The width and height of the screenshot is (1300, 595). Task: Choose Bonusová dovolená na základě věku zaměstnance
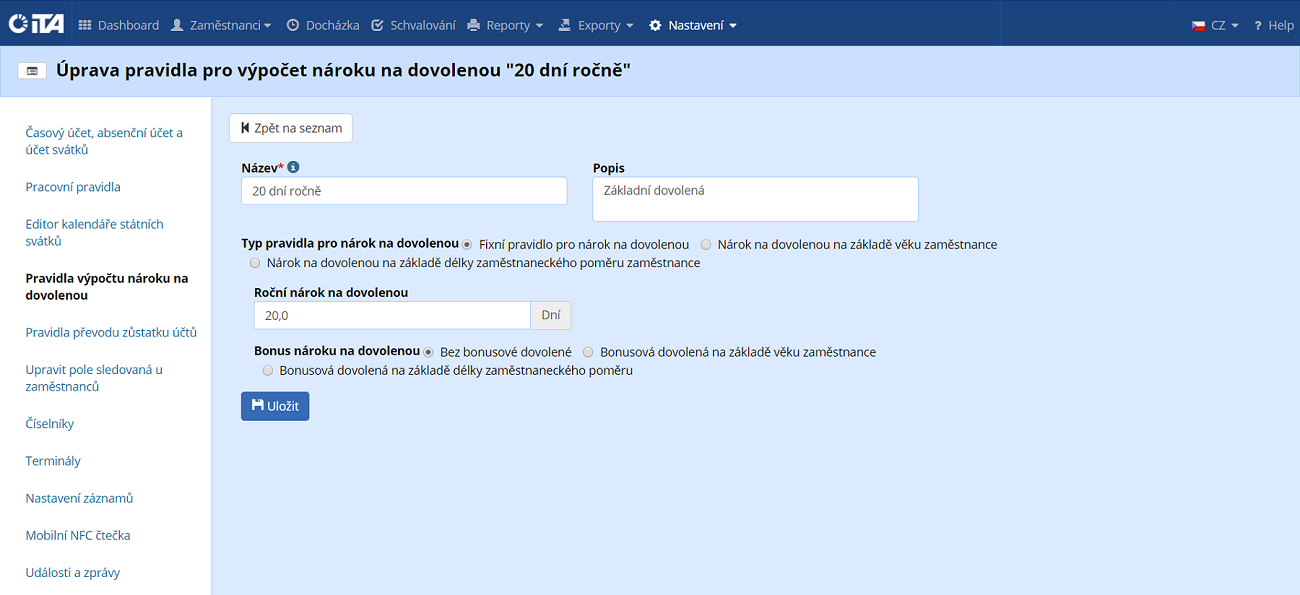pos(588,352)
